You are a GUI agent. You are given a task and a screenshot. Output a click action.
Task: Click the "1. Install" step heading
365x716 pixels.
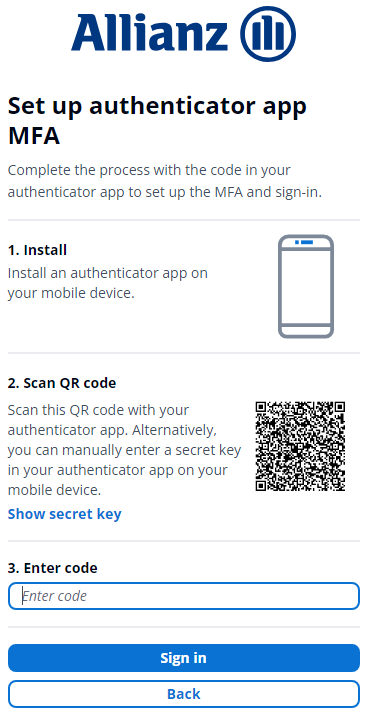[37, 250]
